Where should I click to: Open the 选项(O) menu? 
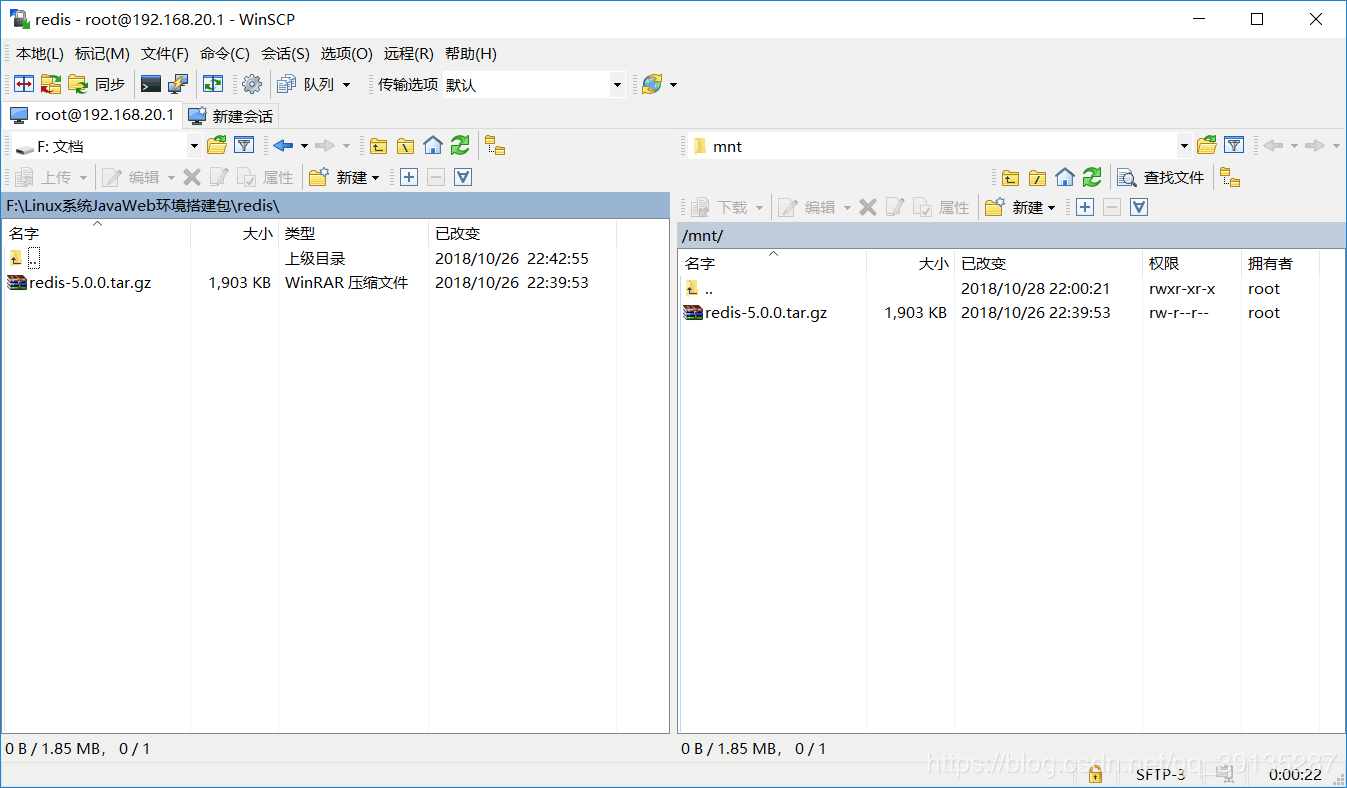click(346, 54)
